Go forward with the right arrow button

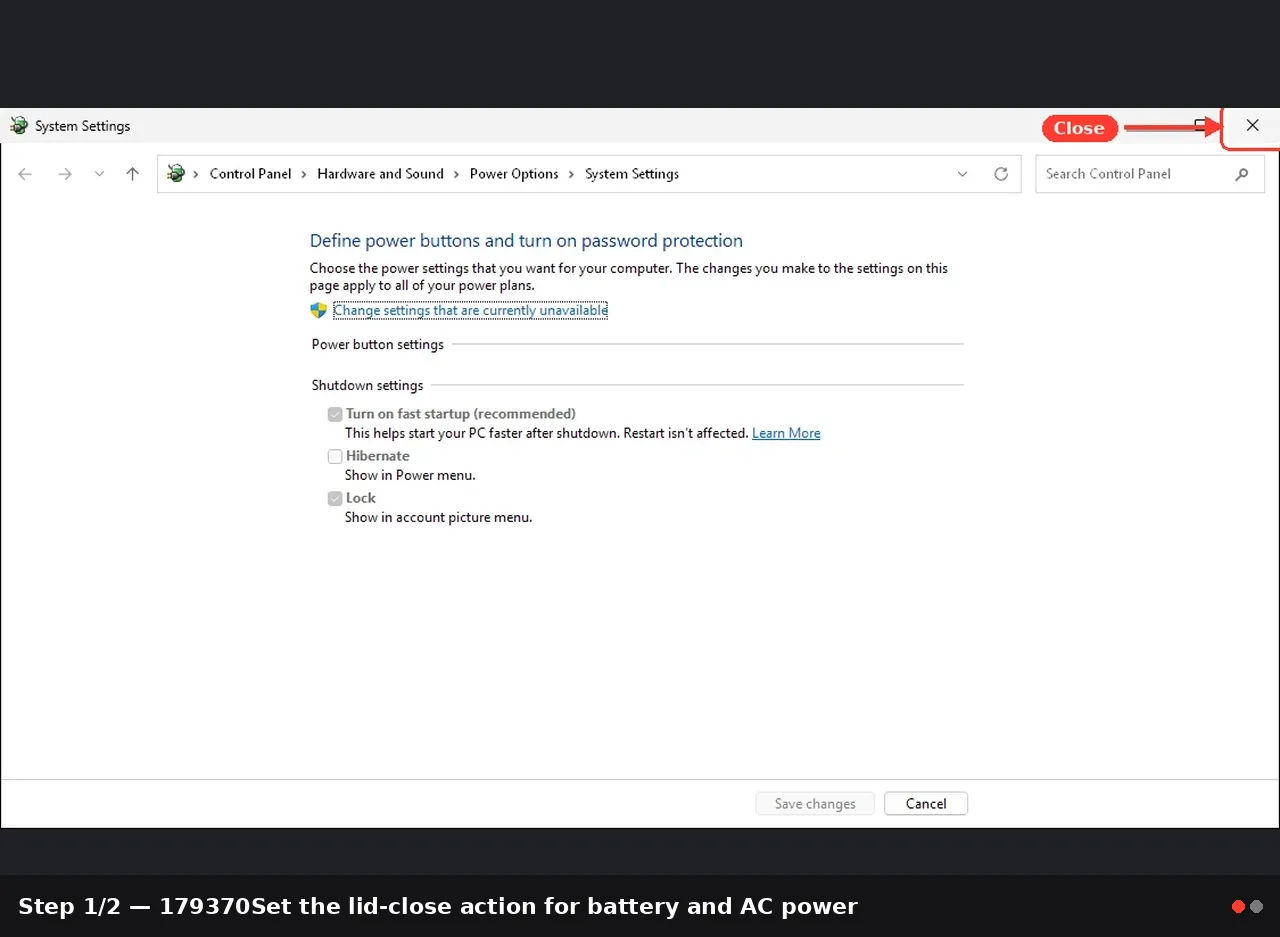point(65,174)
